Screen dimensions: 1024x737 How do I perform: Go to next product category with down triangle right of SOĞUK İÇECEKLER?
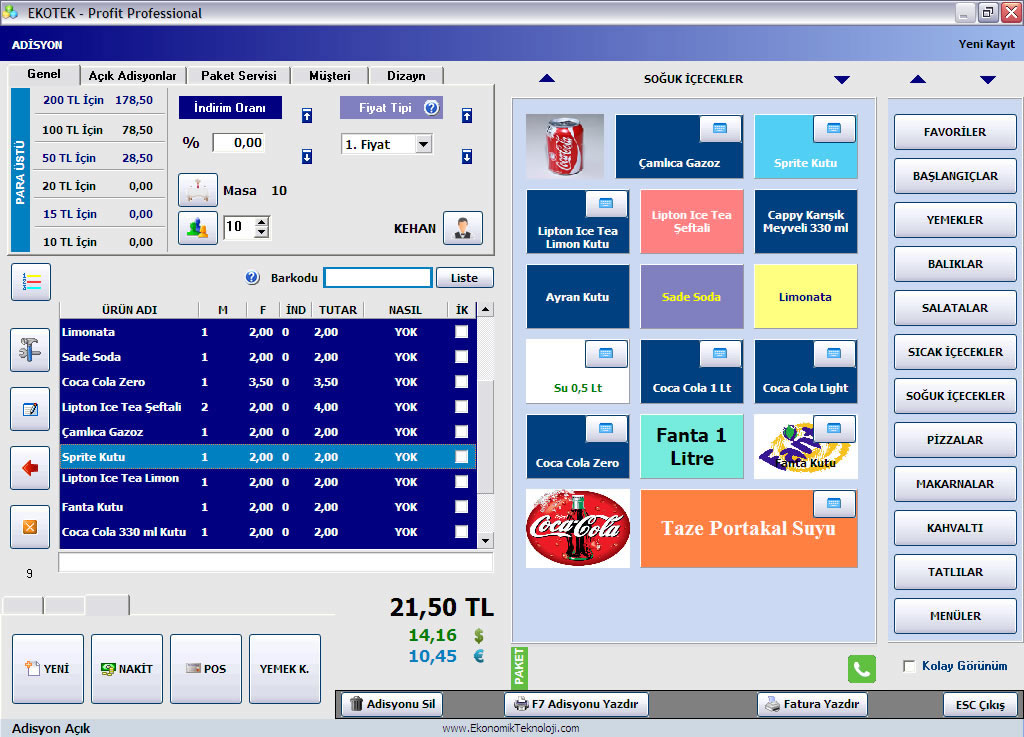point(842,80)
